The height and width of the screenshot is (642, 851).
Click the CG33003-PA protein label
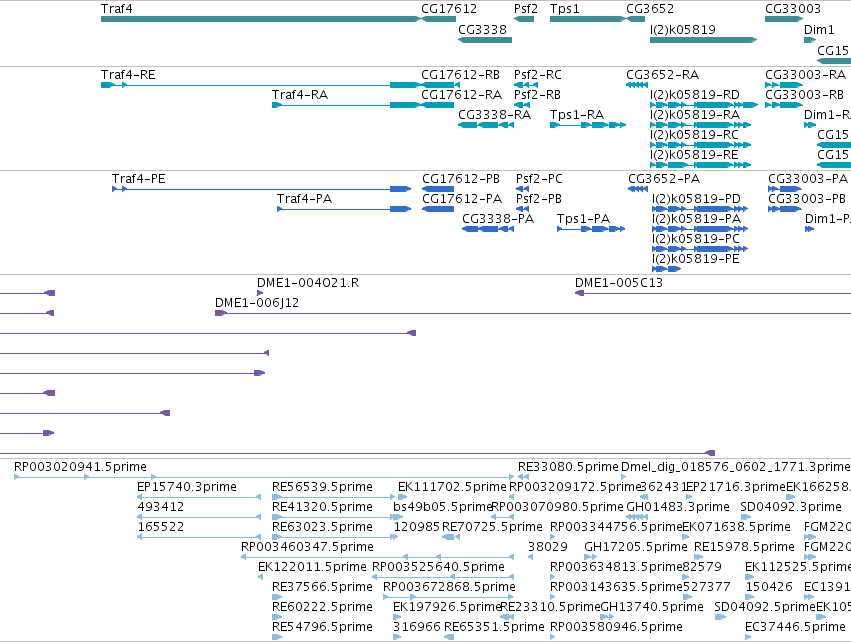click(808, 179)
